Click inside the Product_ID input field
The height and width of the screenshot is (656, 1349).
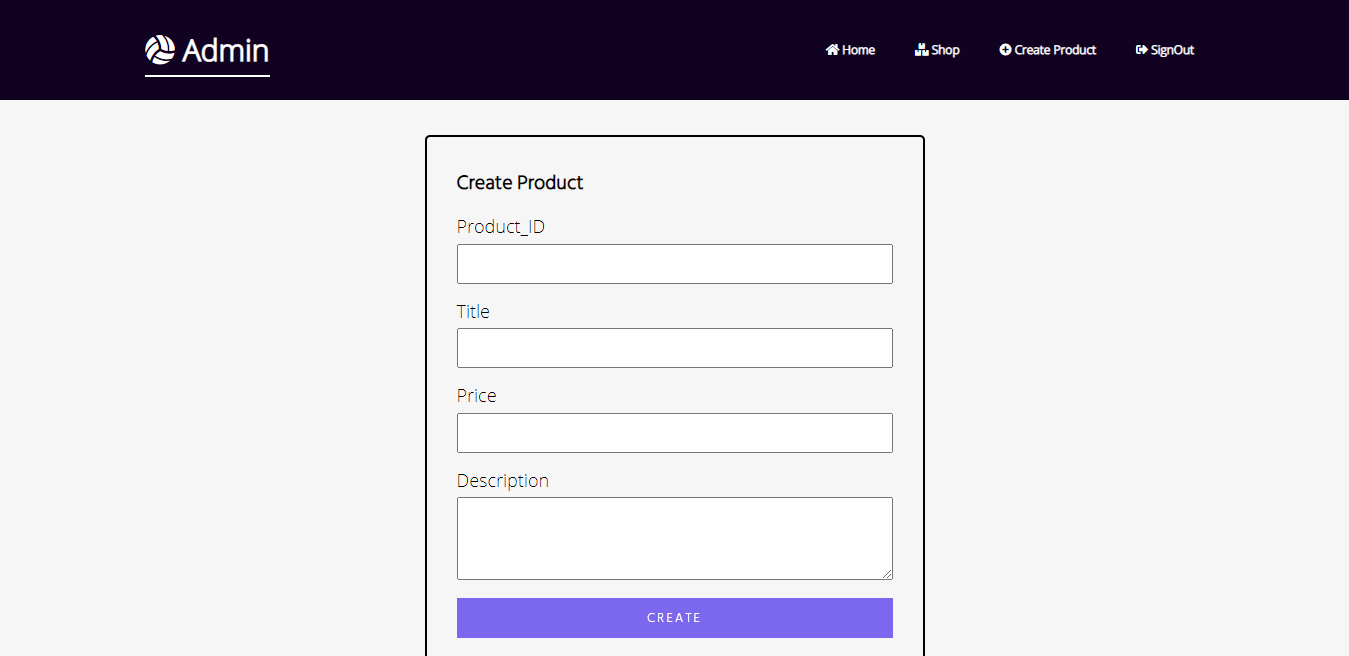tap(674, 263)
